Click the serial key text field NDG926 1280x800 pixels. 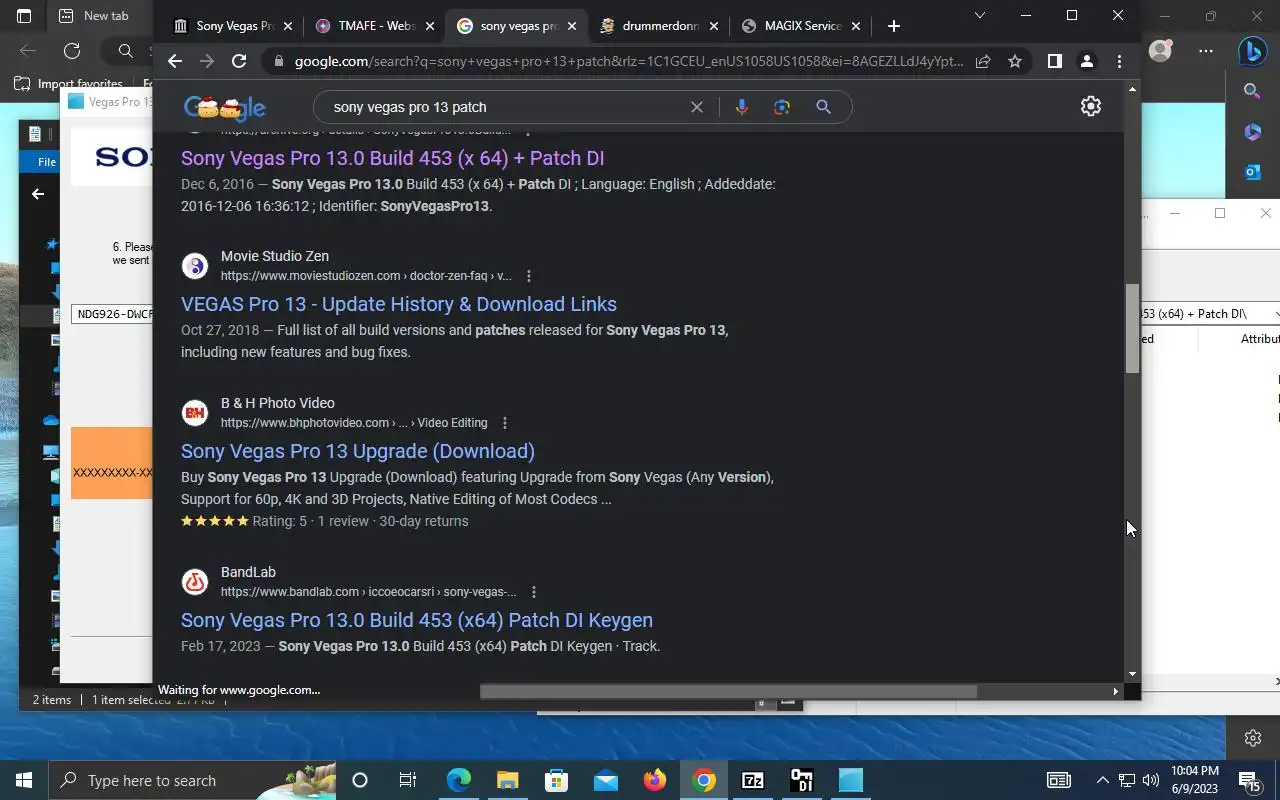112,314
